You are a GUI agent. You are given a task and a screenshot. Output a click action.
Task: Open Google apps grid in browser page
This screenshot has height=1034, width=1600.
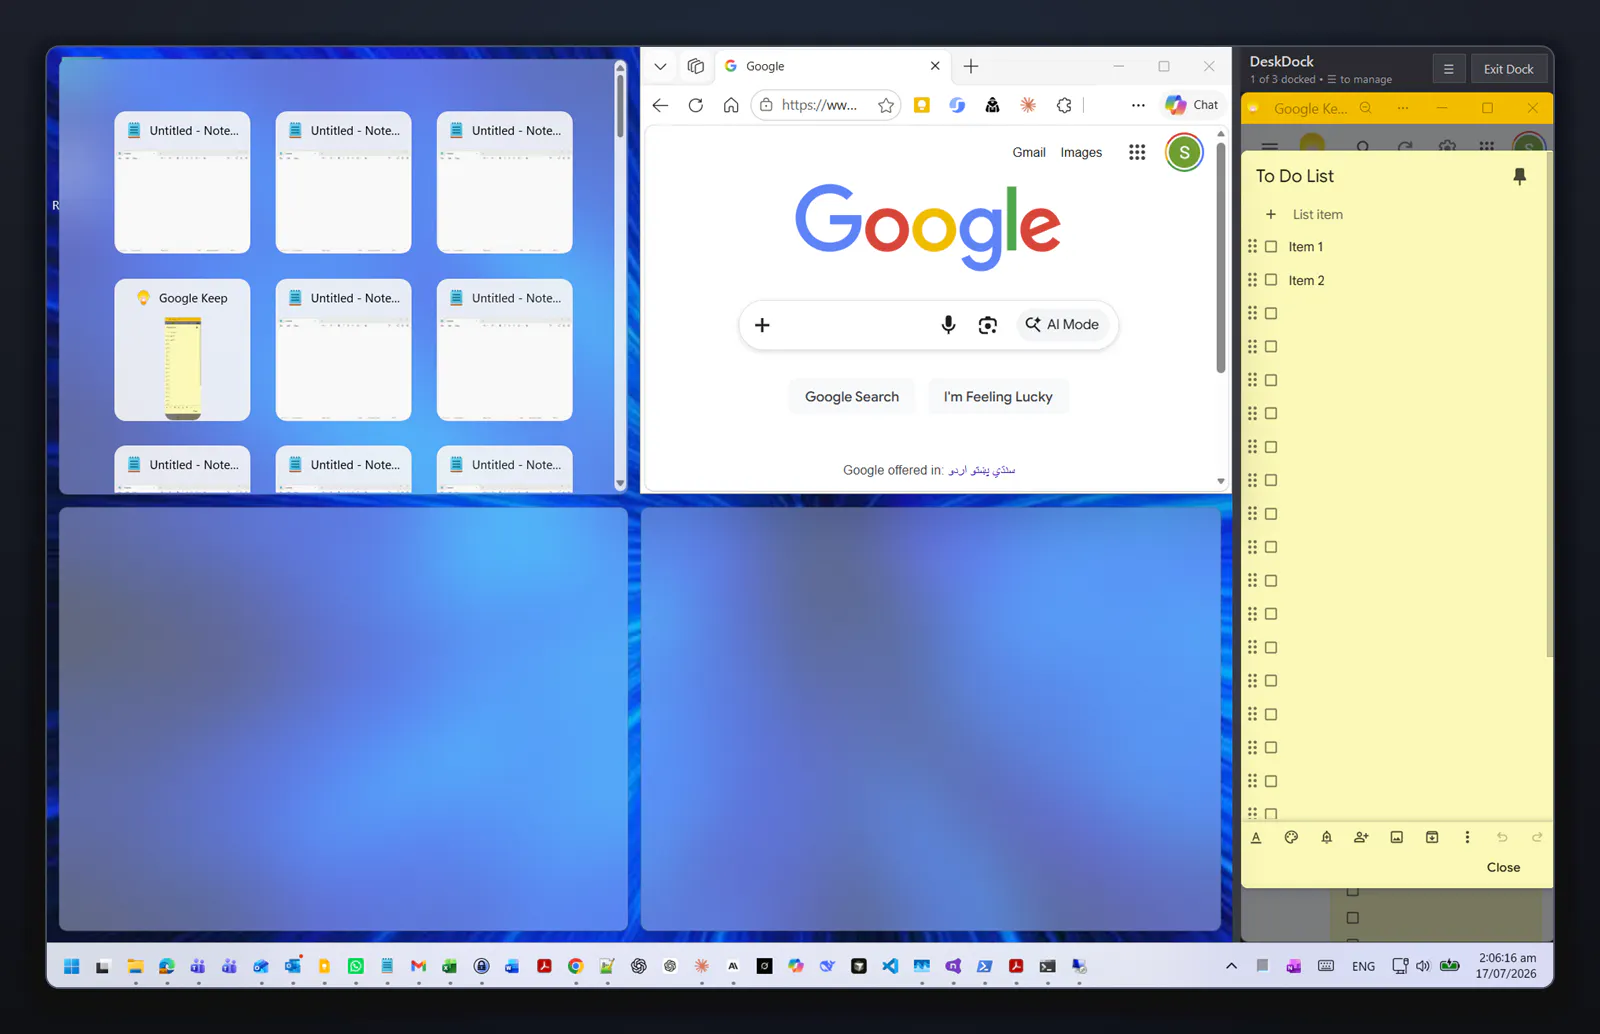(x=1137, y=152)
